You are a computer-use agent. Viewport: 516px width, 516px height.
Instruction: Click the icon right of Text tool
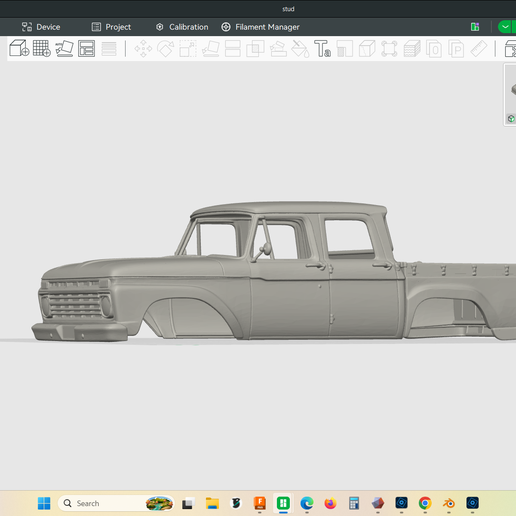click(x=345, y=49)
